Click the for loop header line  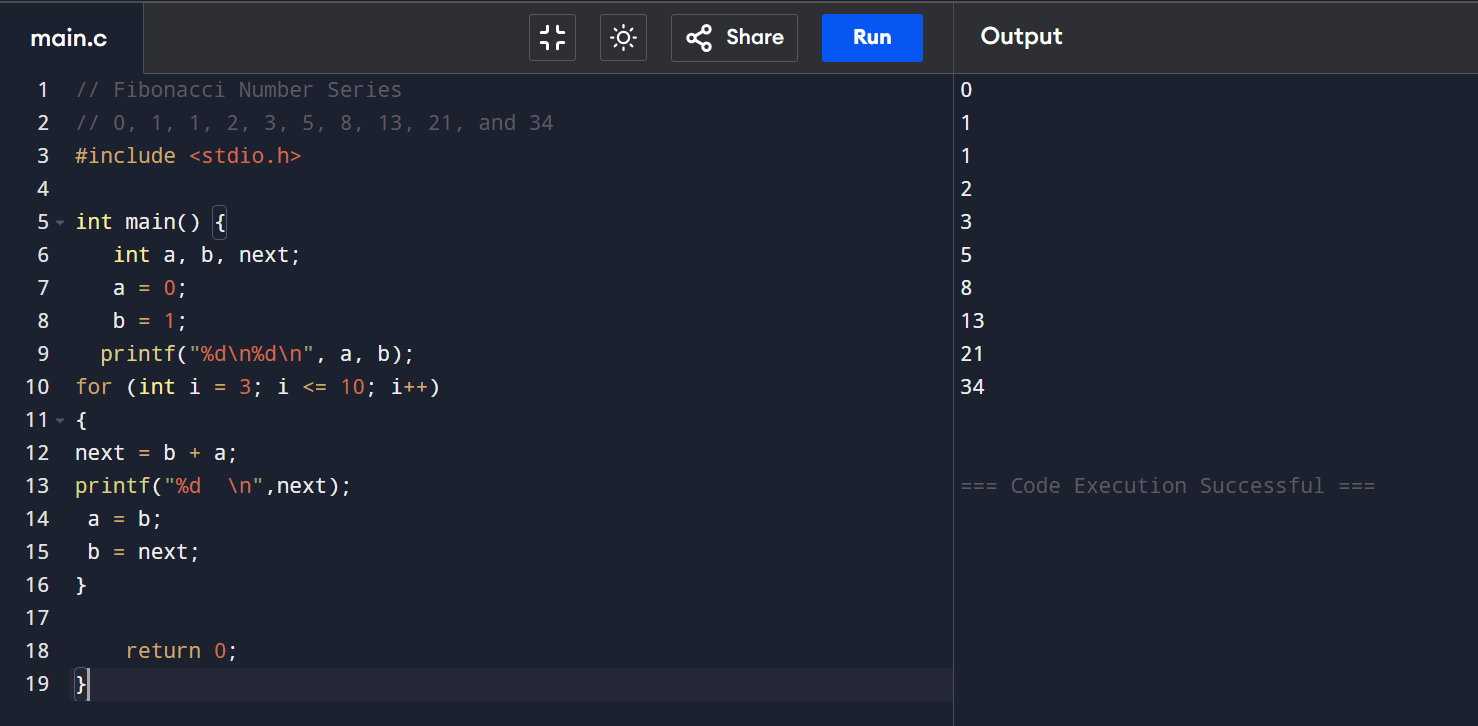coord(257,387)
